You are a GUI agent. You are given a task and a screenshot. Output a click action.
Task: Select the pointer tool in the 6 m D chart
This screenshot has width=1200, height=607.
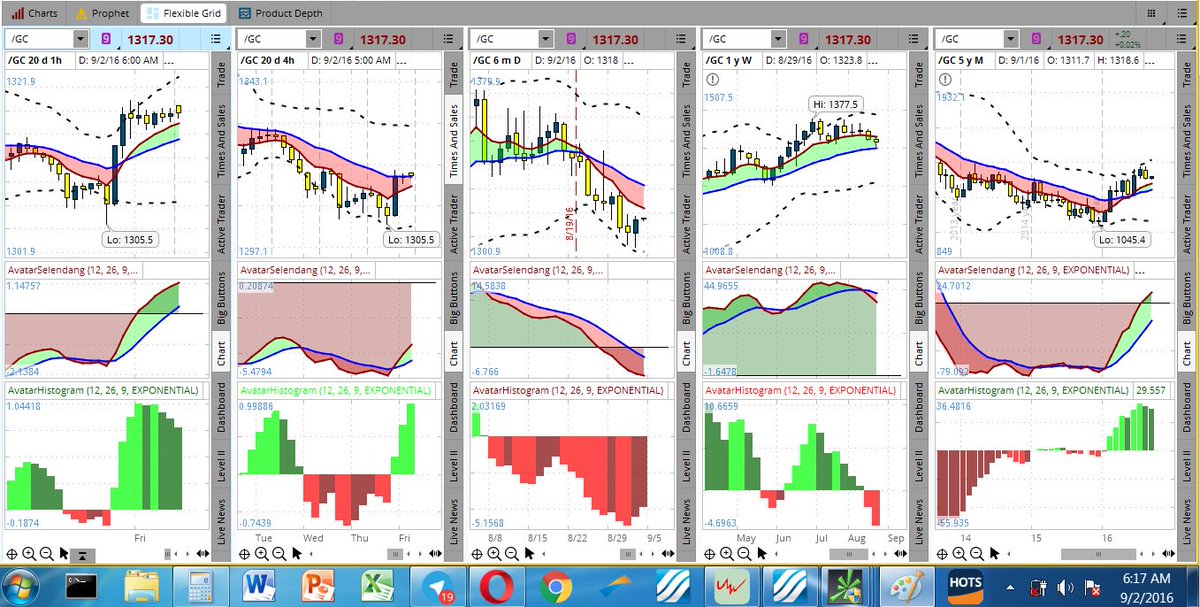tap(528, 553)
